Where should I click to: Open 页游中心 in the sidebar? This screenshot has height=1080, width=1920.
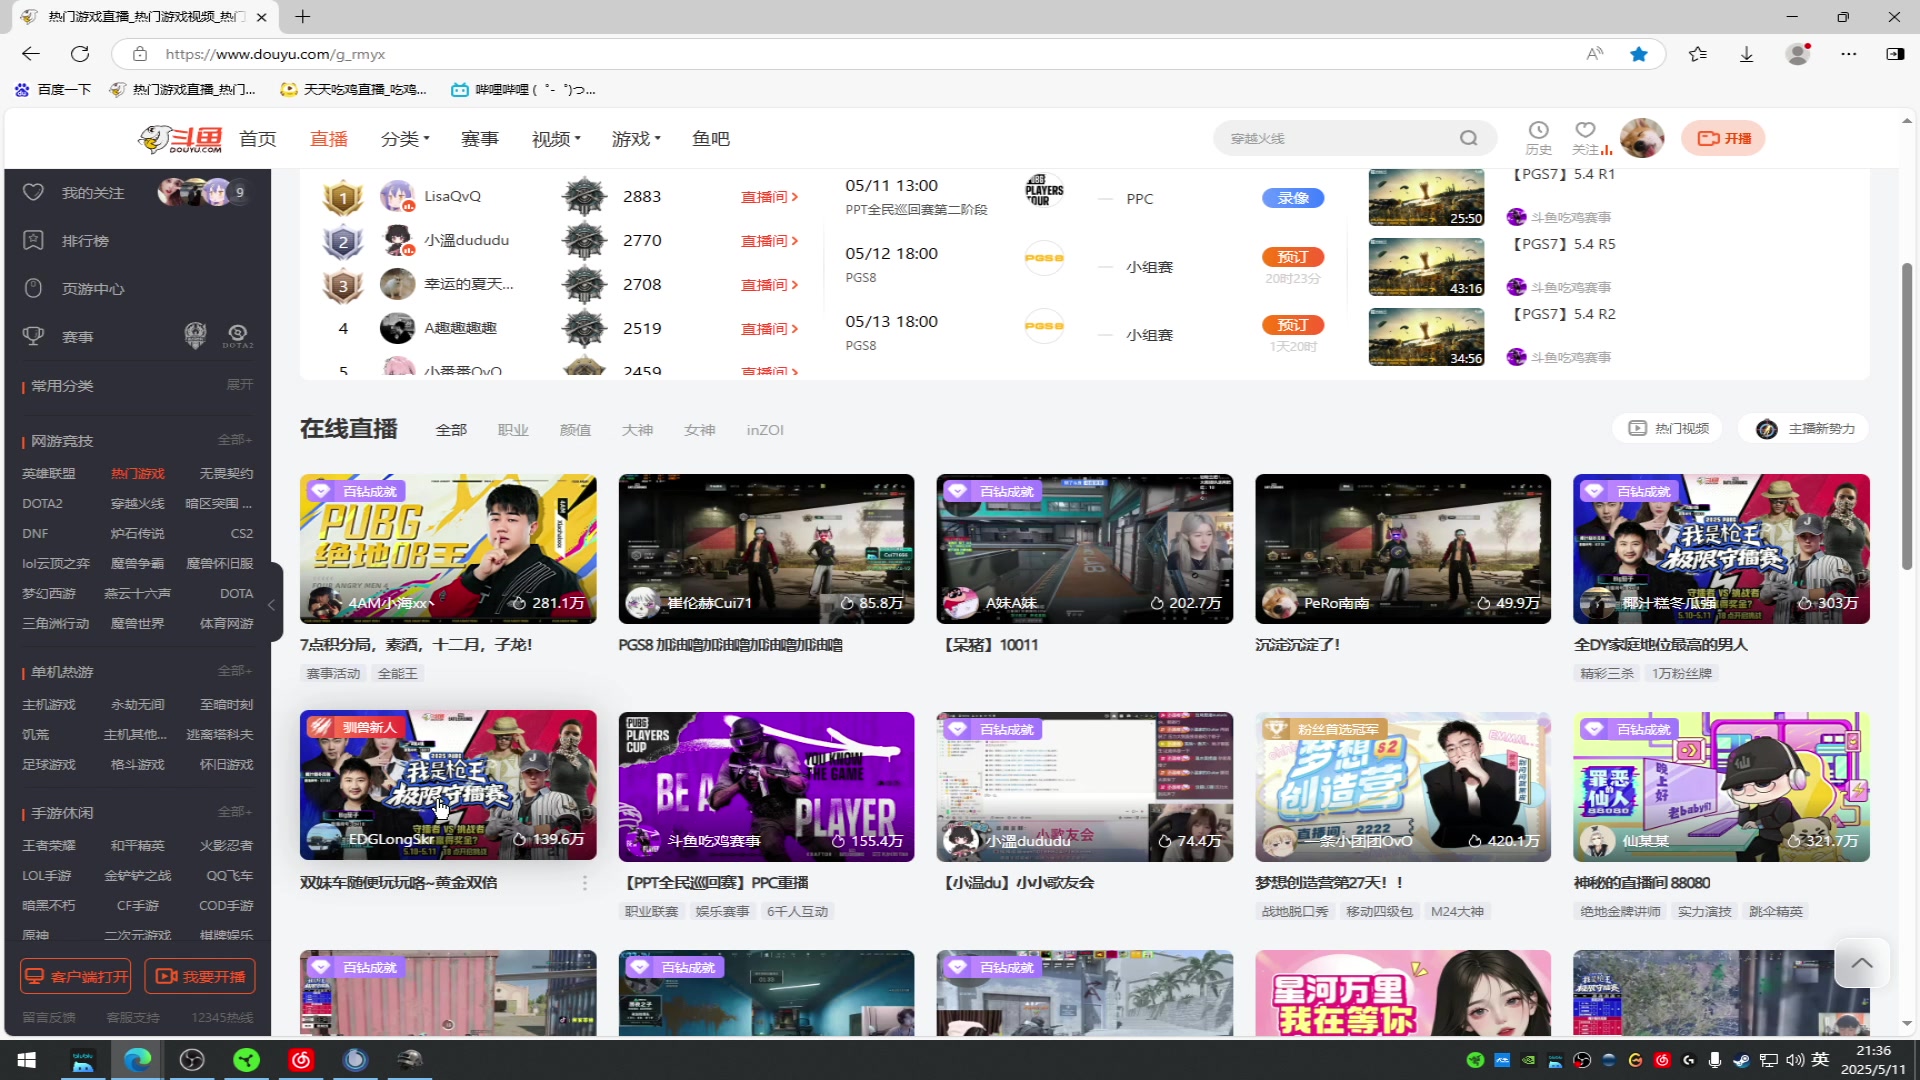93,288
